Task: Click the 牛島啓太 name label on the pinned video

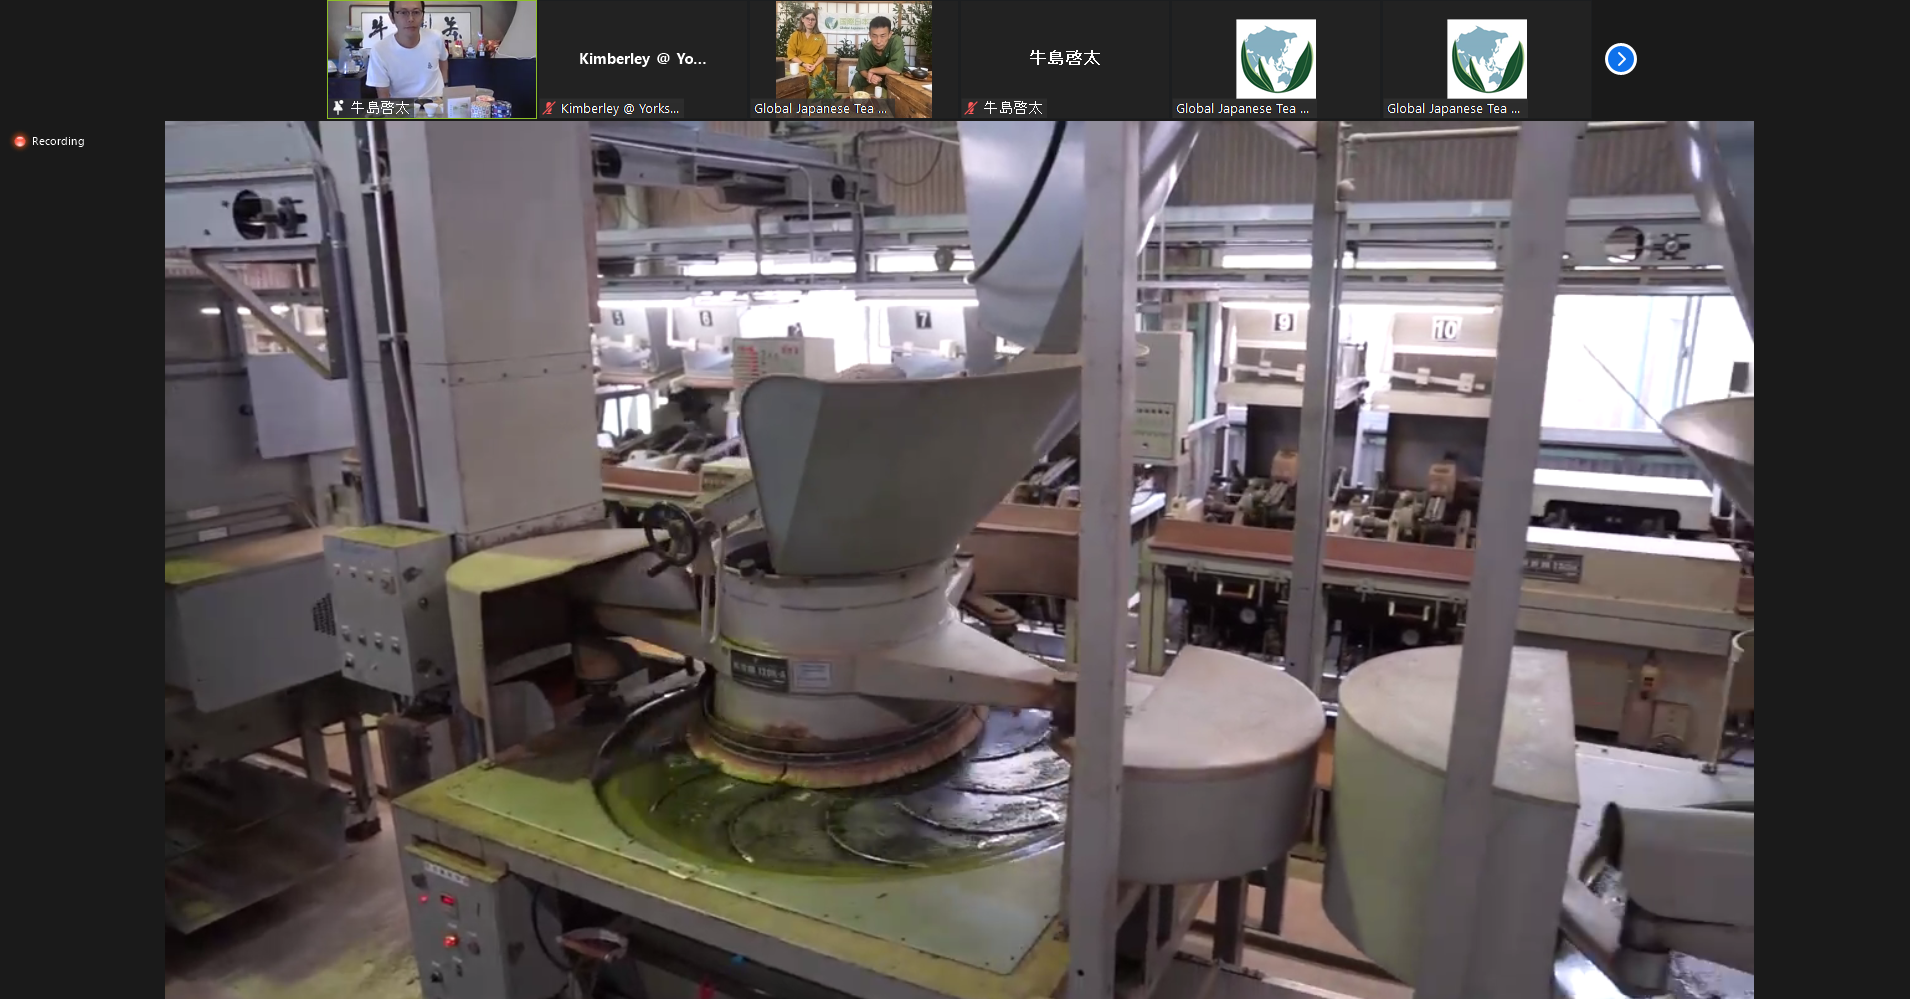Action: (x=380, y=108)
